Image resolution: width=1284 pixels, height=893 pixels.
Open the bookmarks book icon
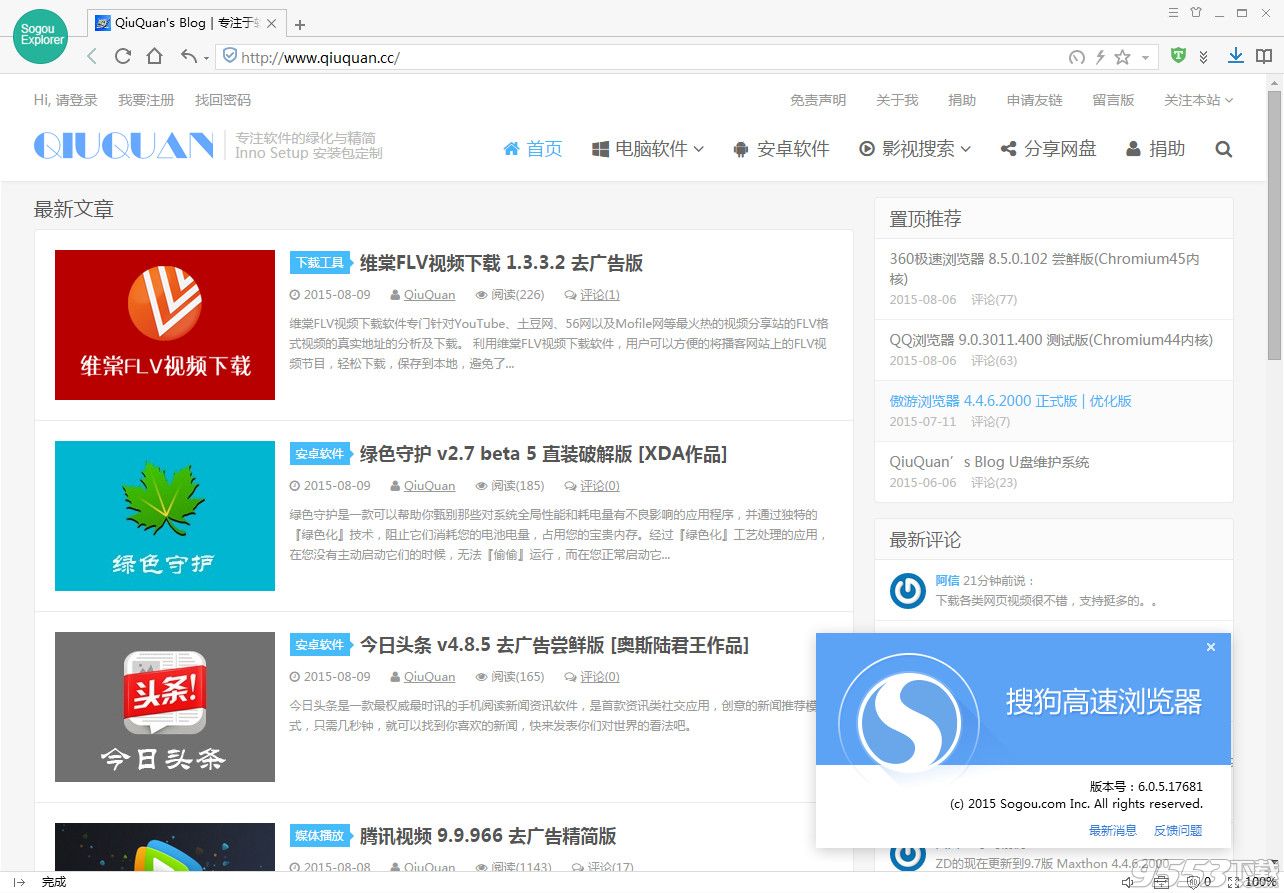pyautogui.click(x=1264, y=57)
